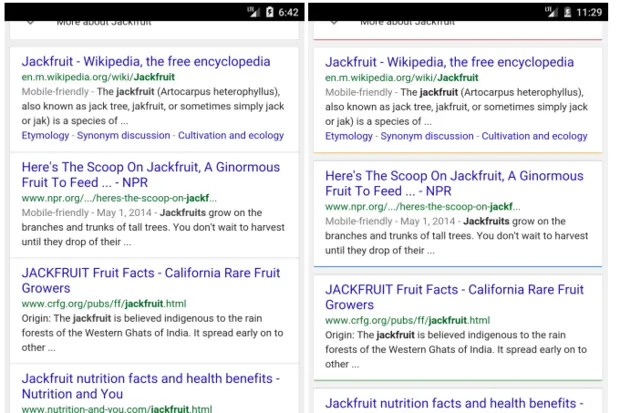Screen dimensions: 620x413
Task: Tap the 'May 1, 2014' date on the left screen
Action: point(124,213)
